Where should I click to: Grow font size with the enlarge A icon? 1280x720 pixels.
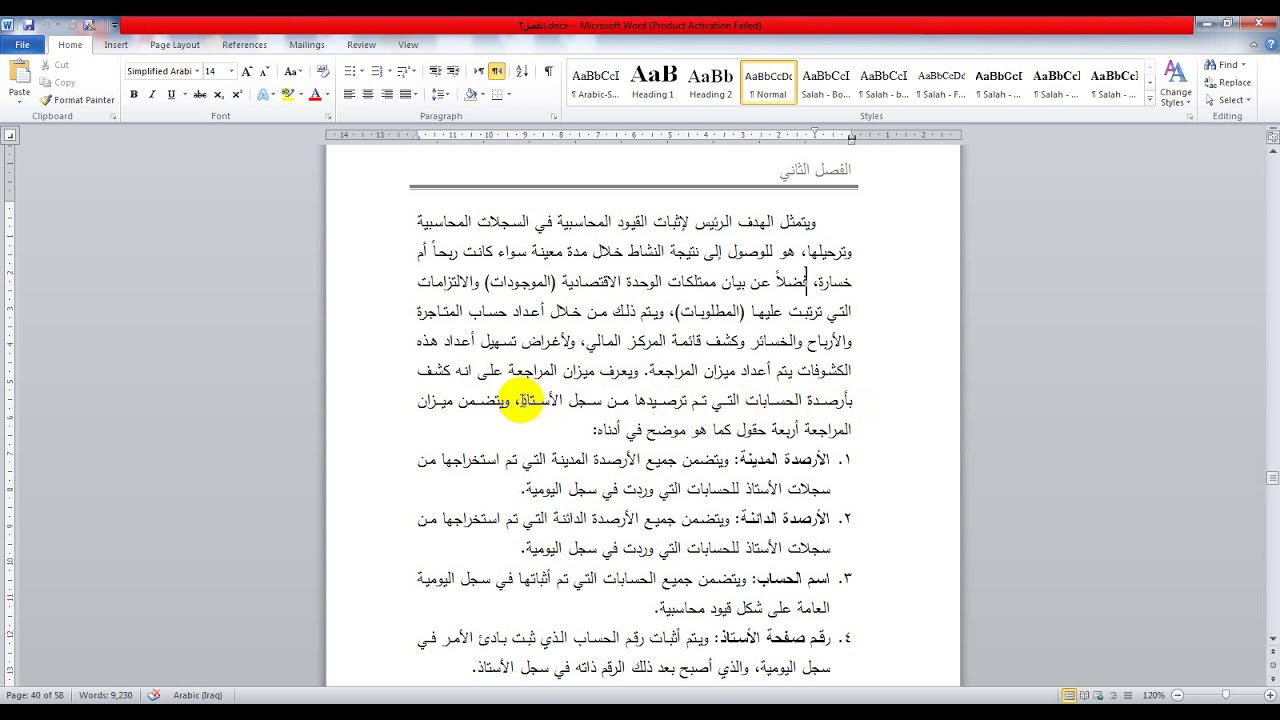tap(247, 71)
